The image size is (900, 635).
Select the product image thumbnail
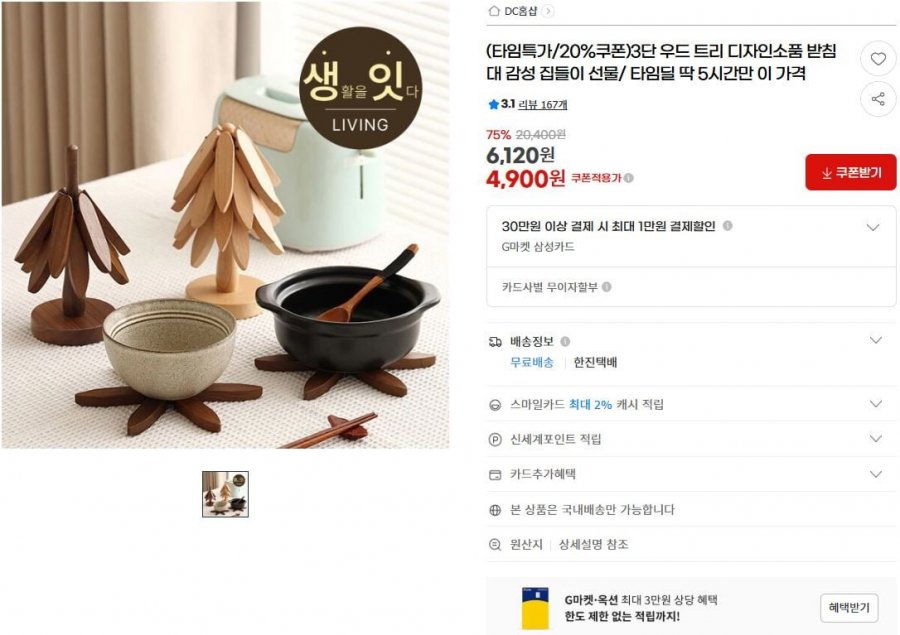[x=225, y=494]
